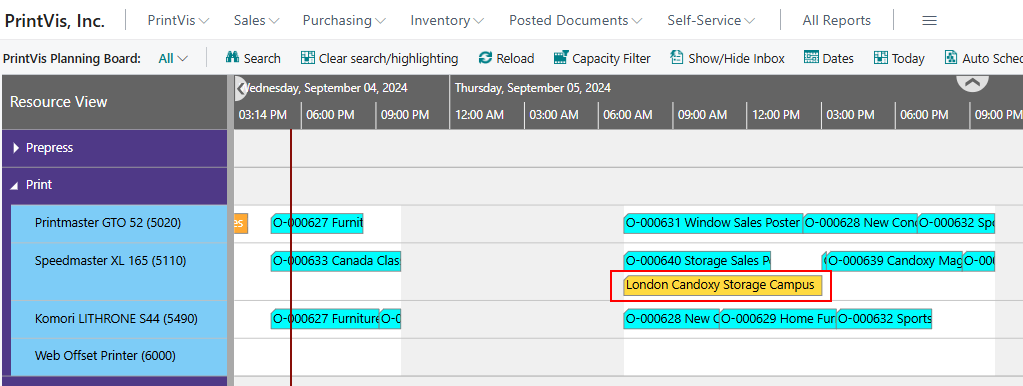Click the Search binoculars icon

coord(232,58)
